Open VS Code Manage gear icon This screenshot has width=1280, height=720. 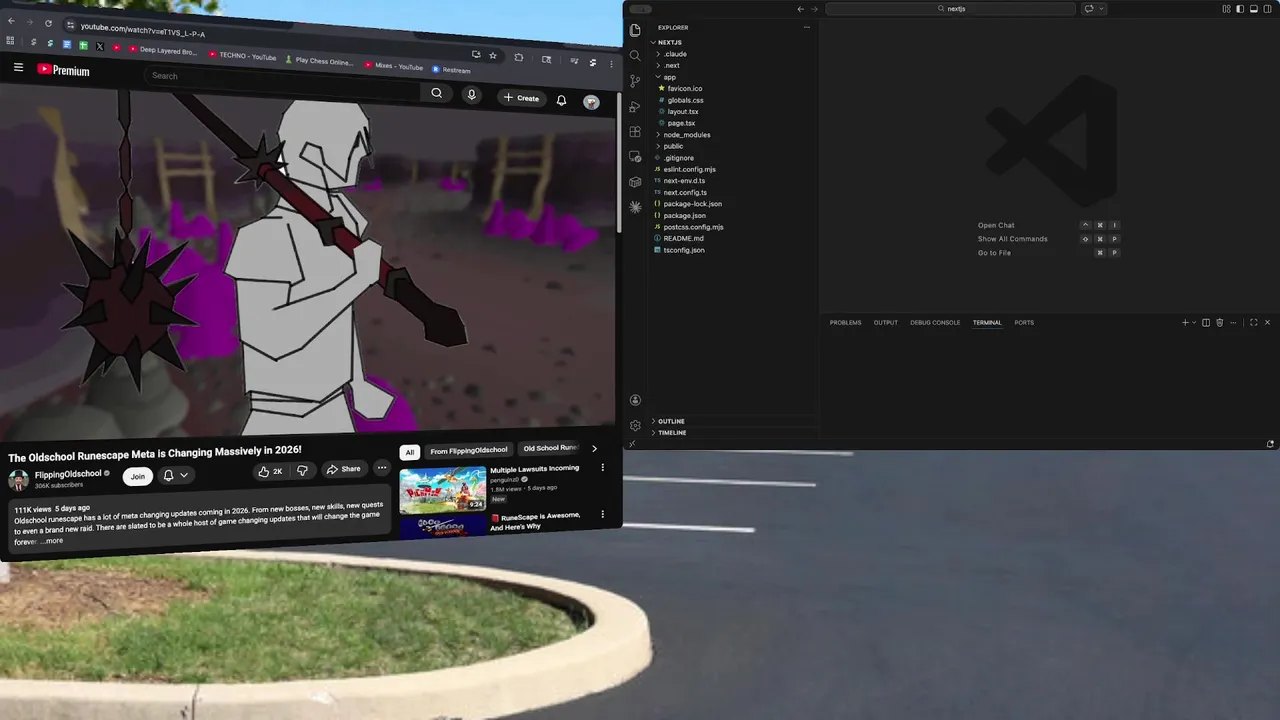[635, 425]
